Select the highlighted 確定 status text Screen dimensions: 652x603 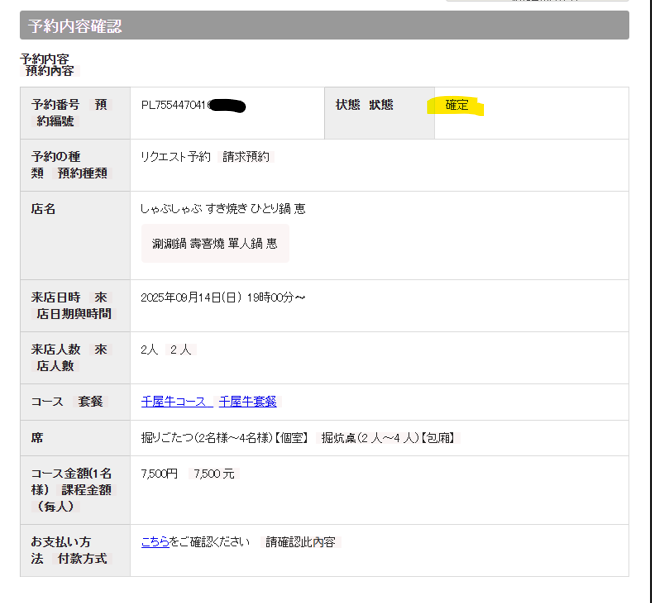point(457,105)
